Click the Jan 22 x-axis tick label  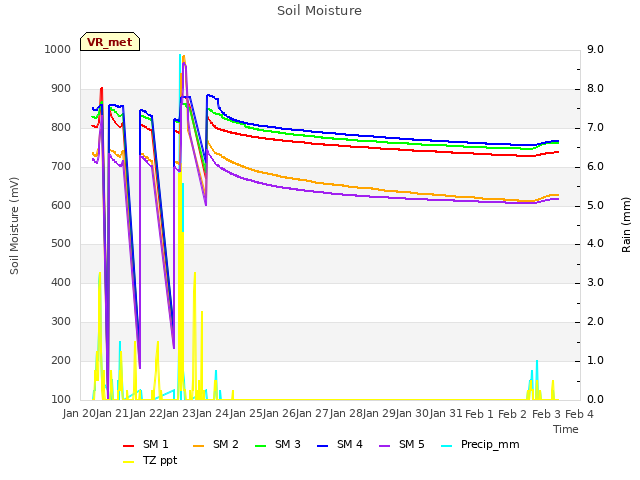point(146,414)
